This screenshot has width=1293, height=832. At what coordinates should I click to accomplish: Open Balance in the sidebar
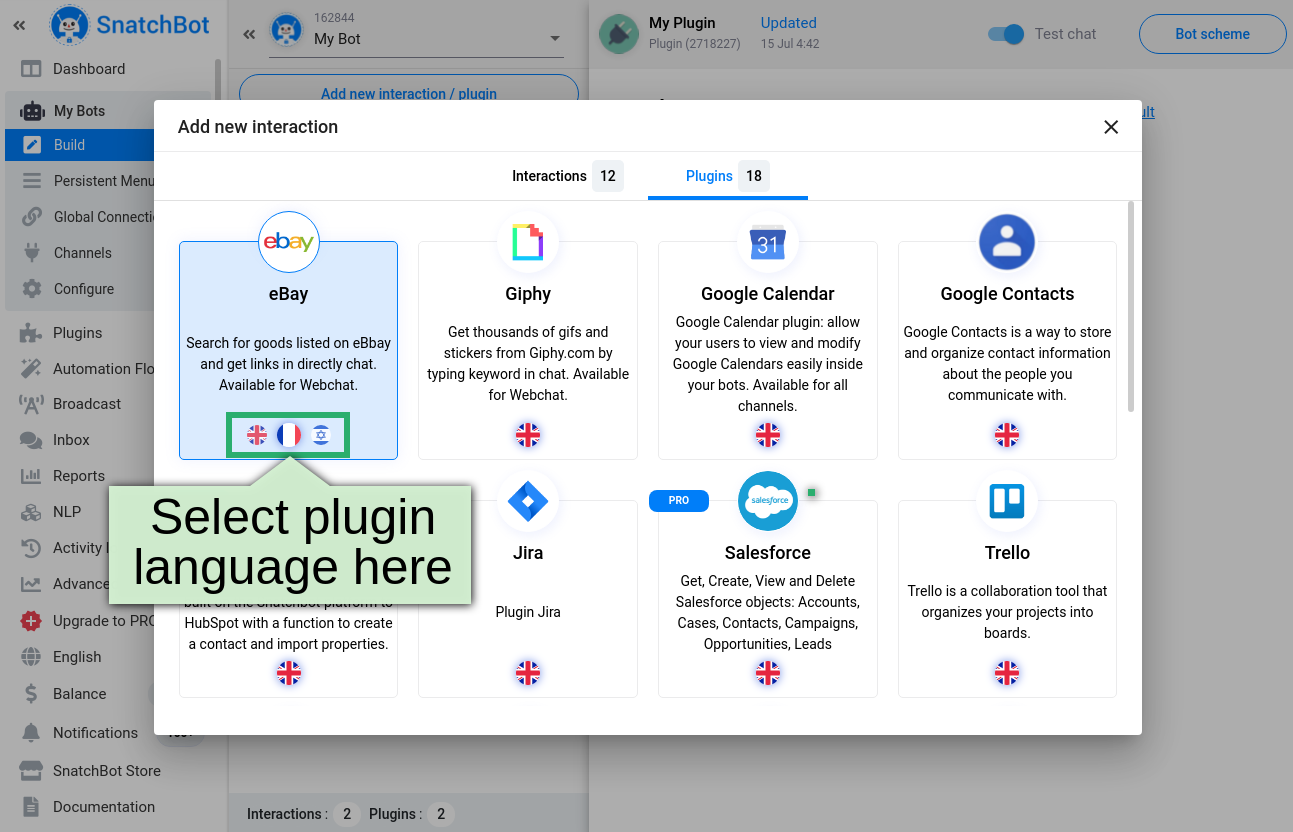[x=80, y=694]
